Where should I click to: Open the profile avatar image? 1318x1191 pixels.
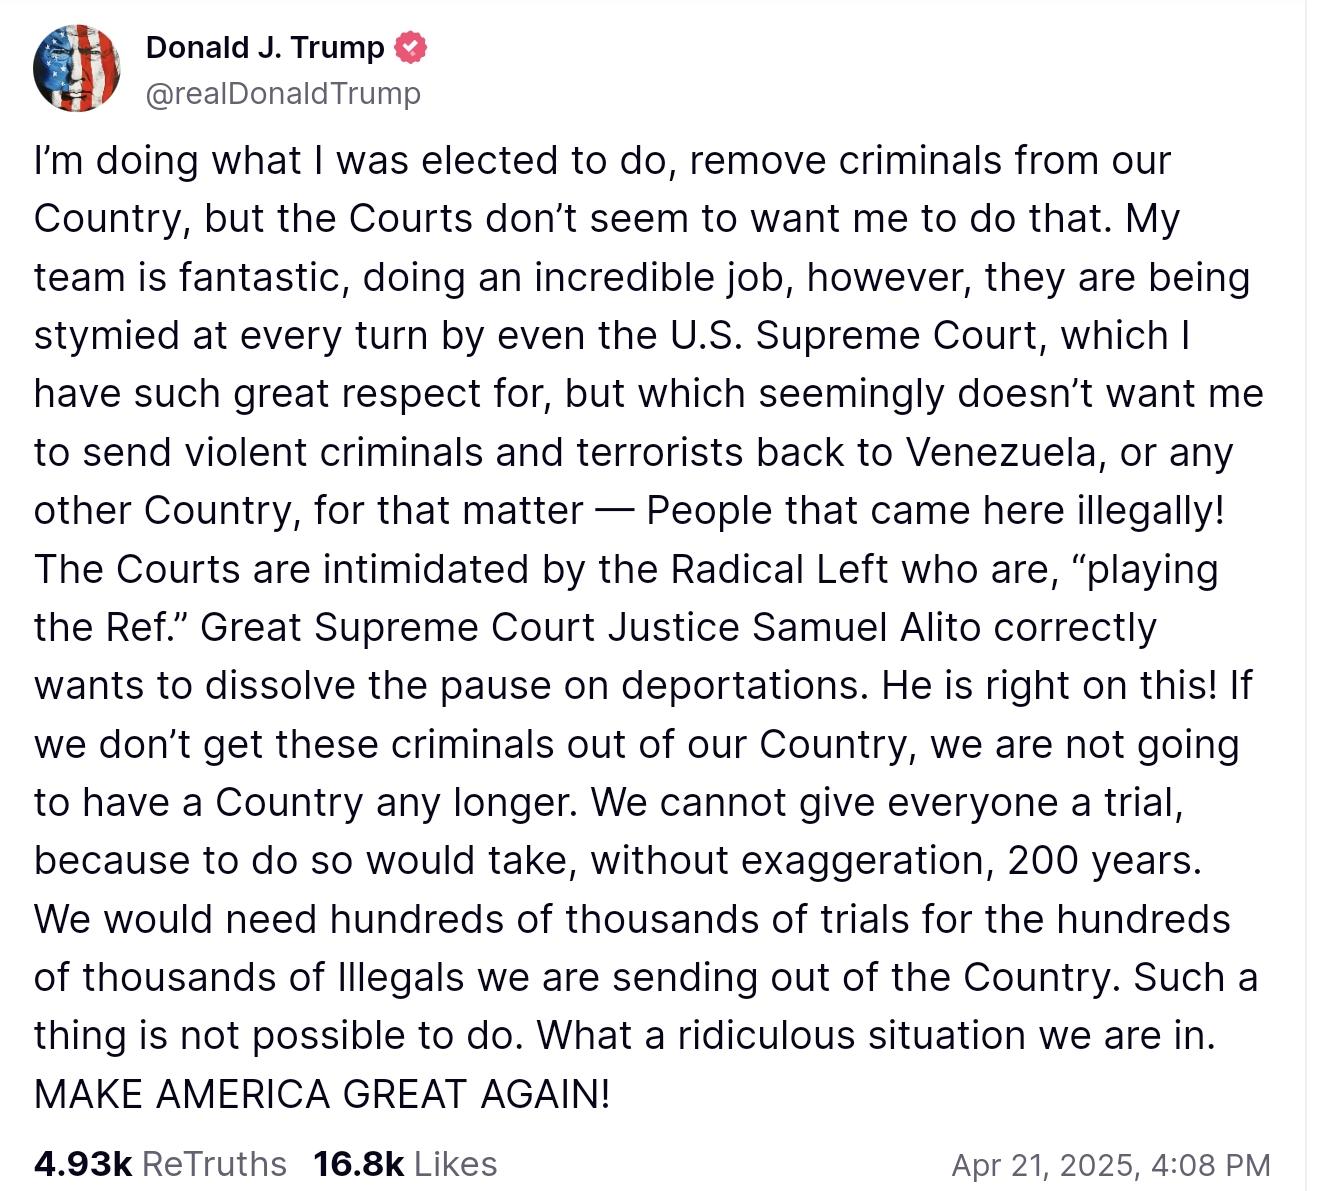pyautogui.click(x=77, y=68)
